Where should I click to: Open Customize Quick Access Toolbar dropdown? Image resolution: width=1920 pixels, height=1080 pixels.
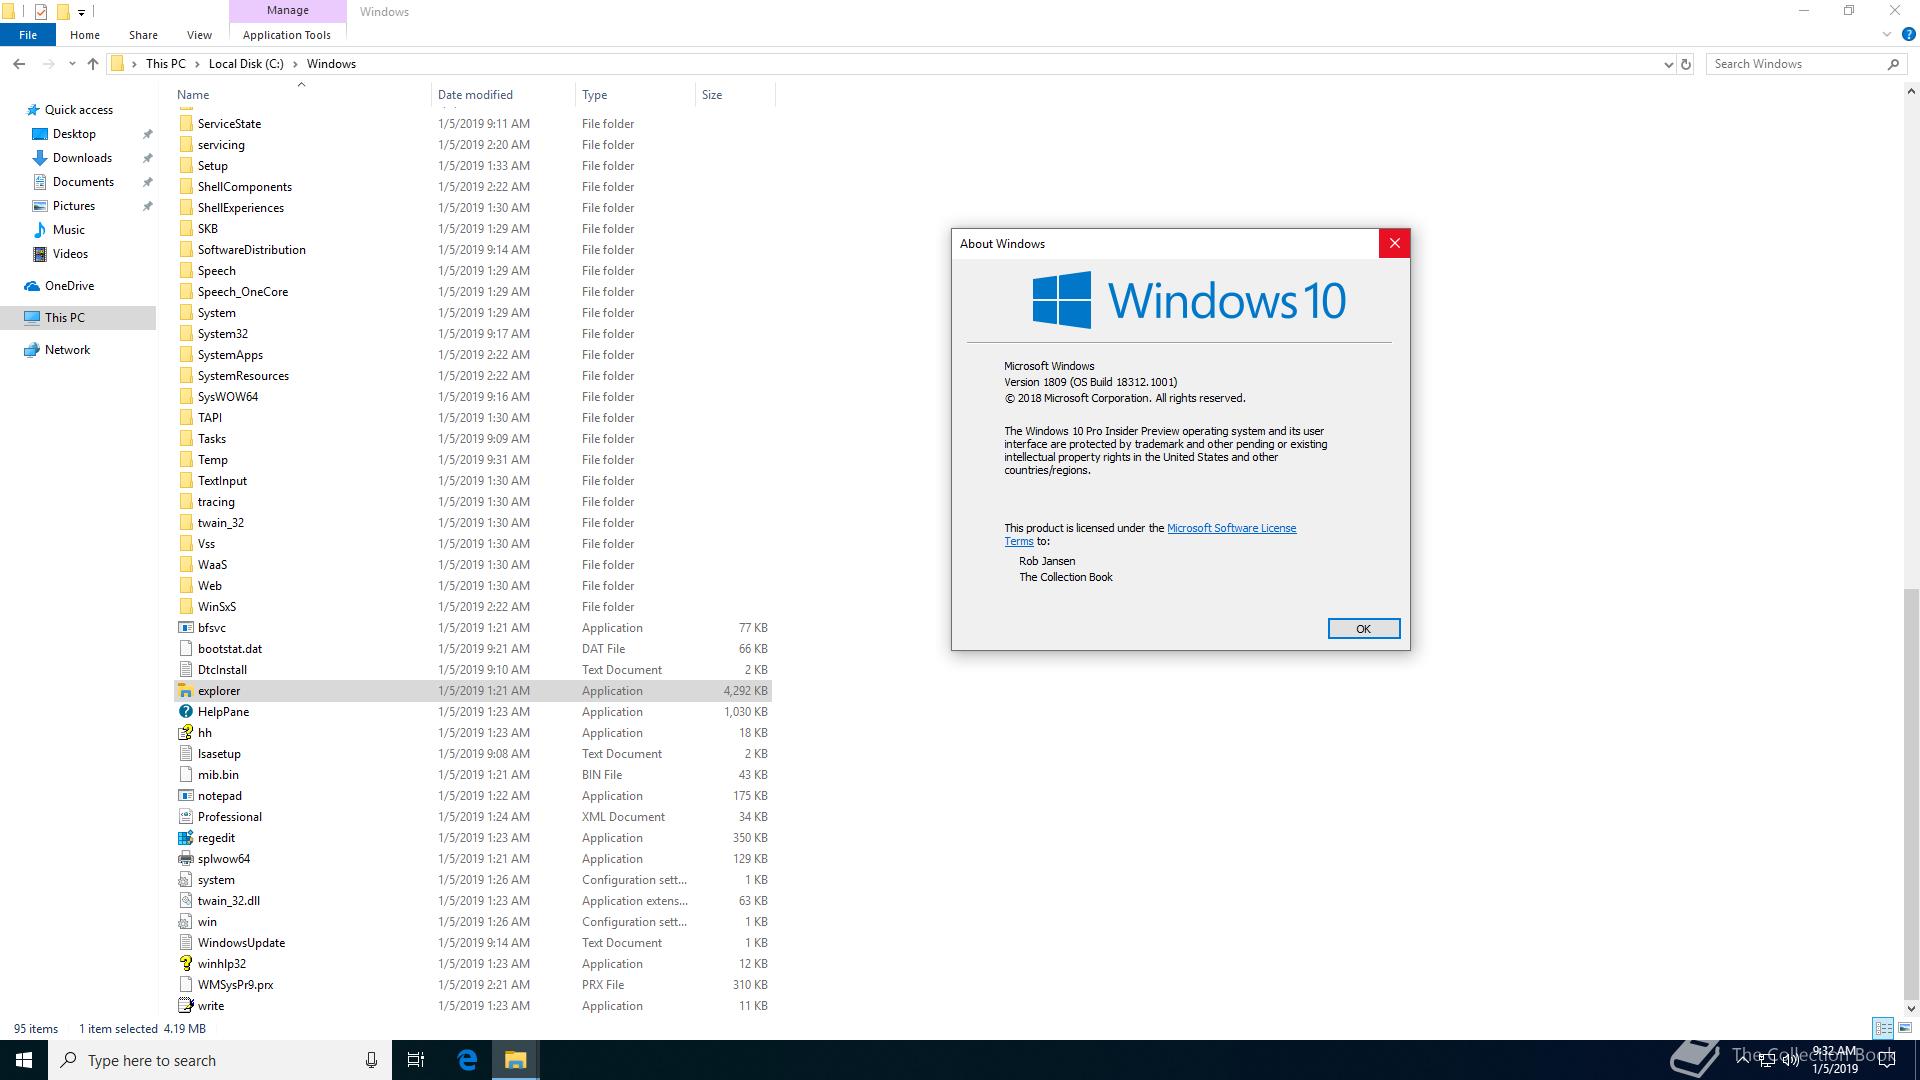click(x=81, y=12)
